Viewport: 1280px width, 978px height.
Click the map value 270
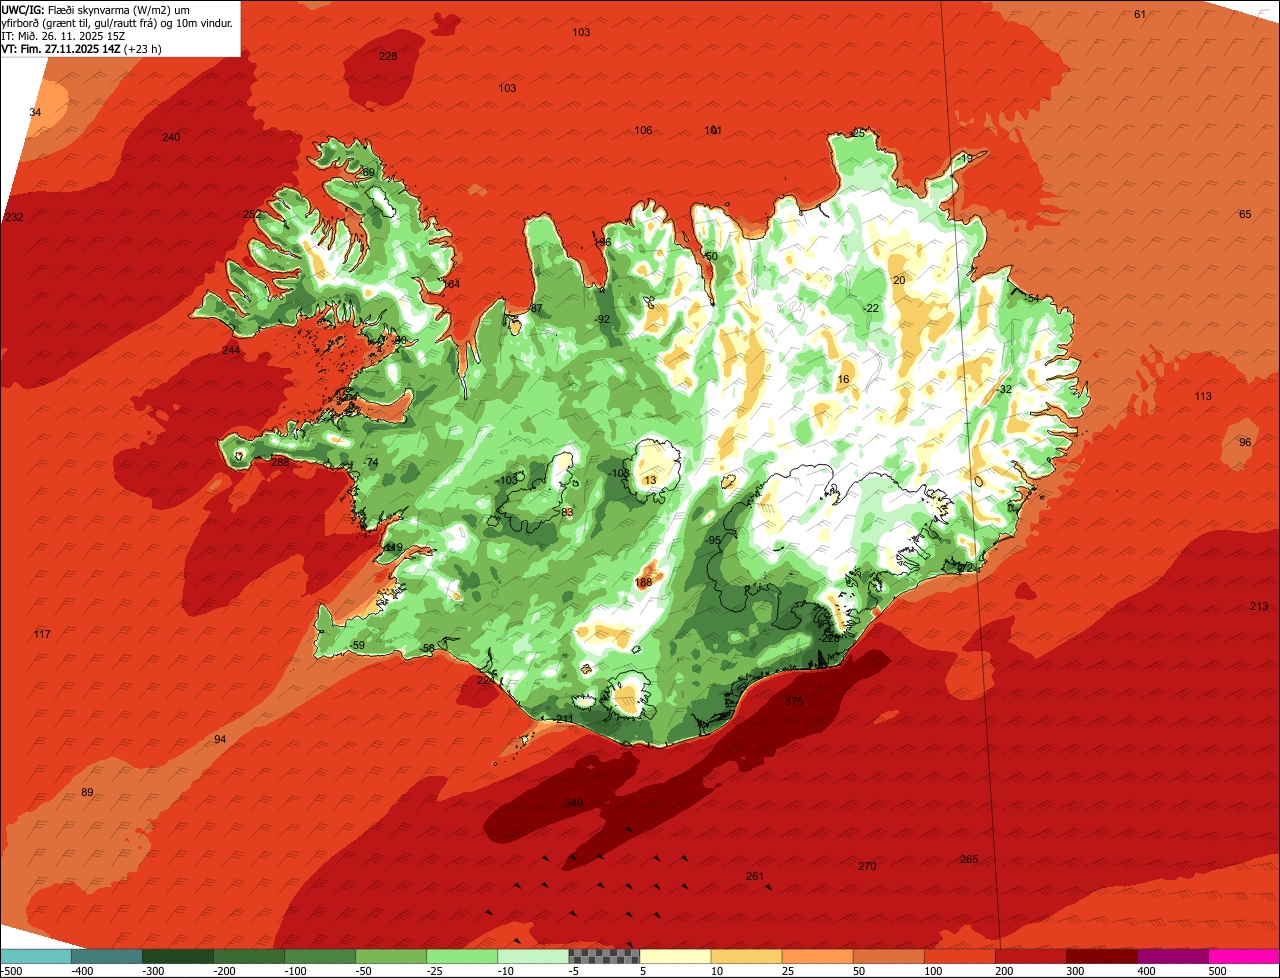point(867,866)
